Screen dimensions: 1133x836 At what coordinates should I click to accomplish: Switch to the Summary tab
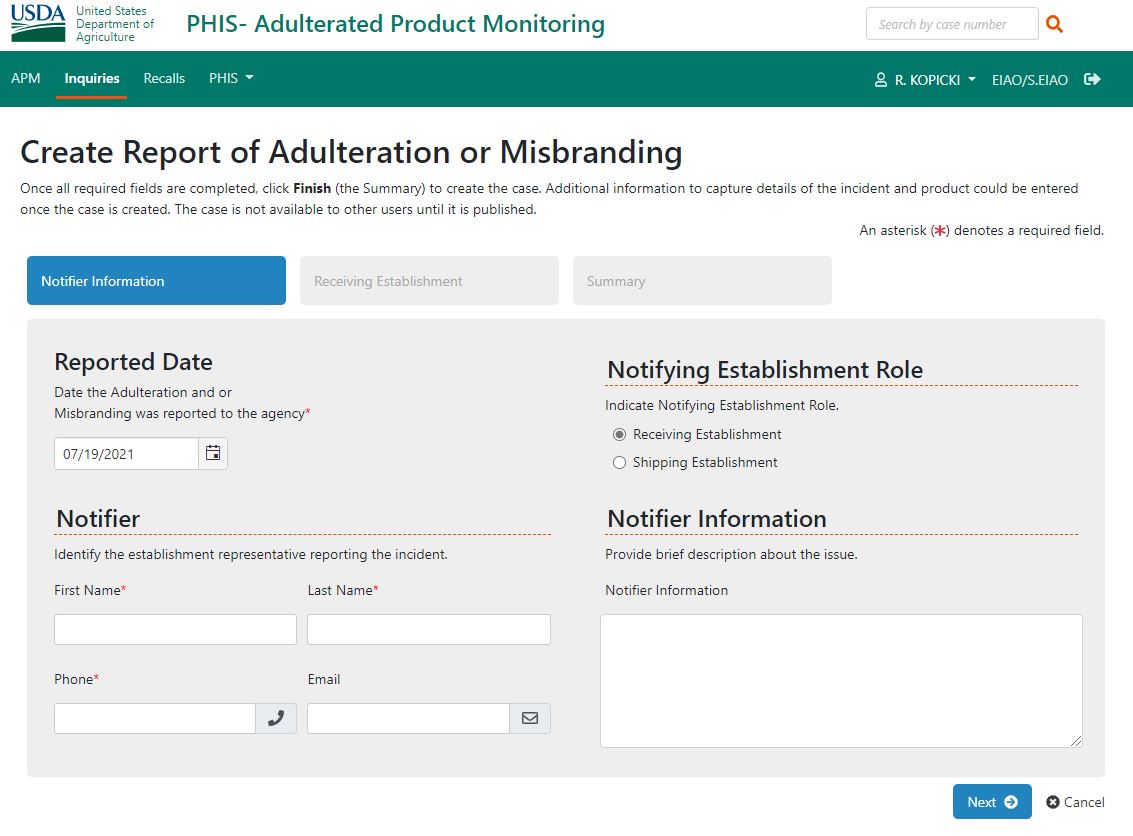(702, 281)
